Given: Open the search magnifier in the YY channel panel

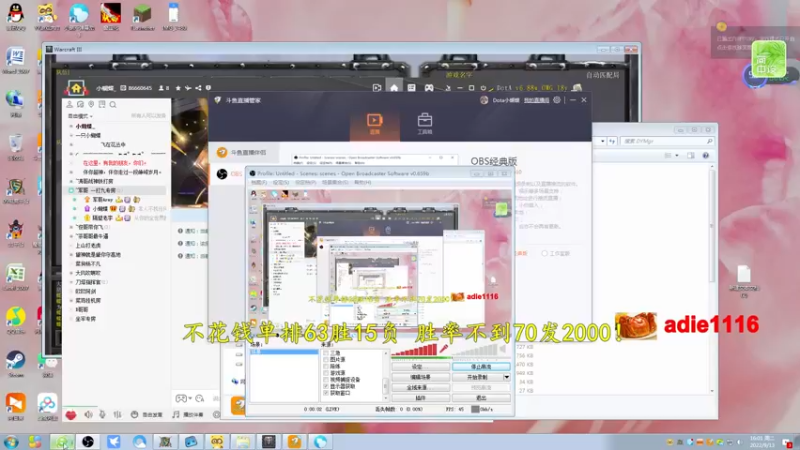Looking at the screenshot, I should pyautogui.click(x=113, y=105).
